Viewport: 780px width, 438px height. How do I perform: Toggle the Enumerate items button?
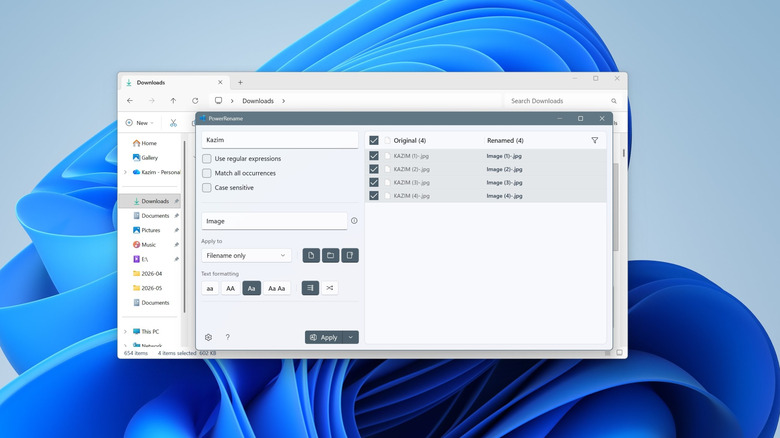pyautogui.click(x=310, y=288)
